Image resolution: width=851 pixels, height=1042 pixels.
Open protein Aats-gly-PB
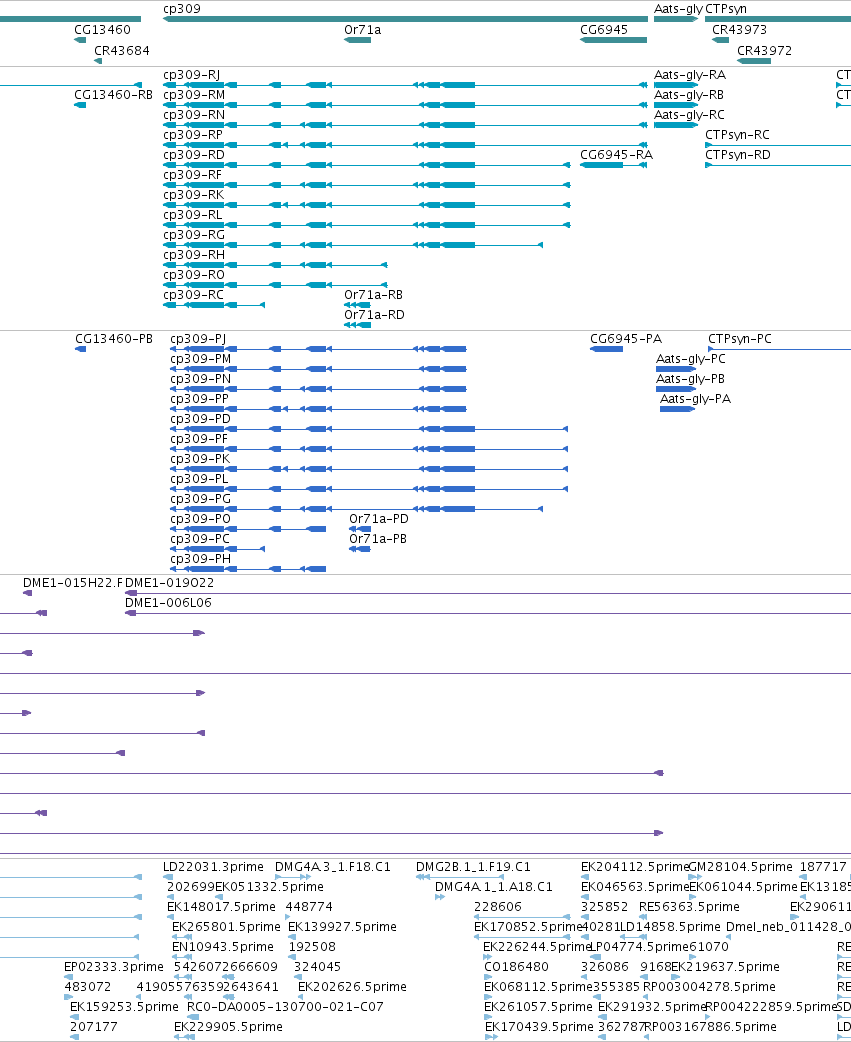click(690, 378)
